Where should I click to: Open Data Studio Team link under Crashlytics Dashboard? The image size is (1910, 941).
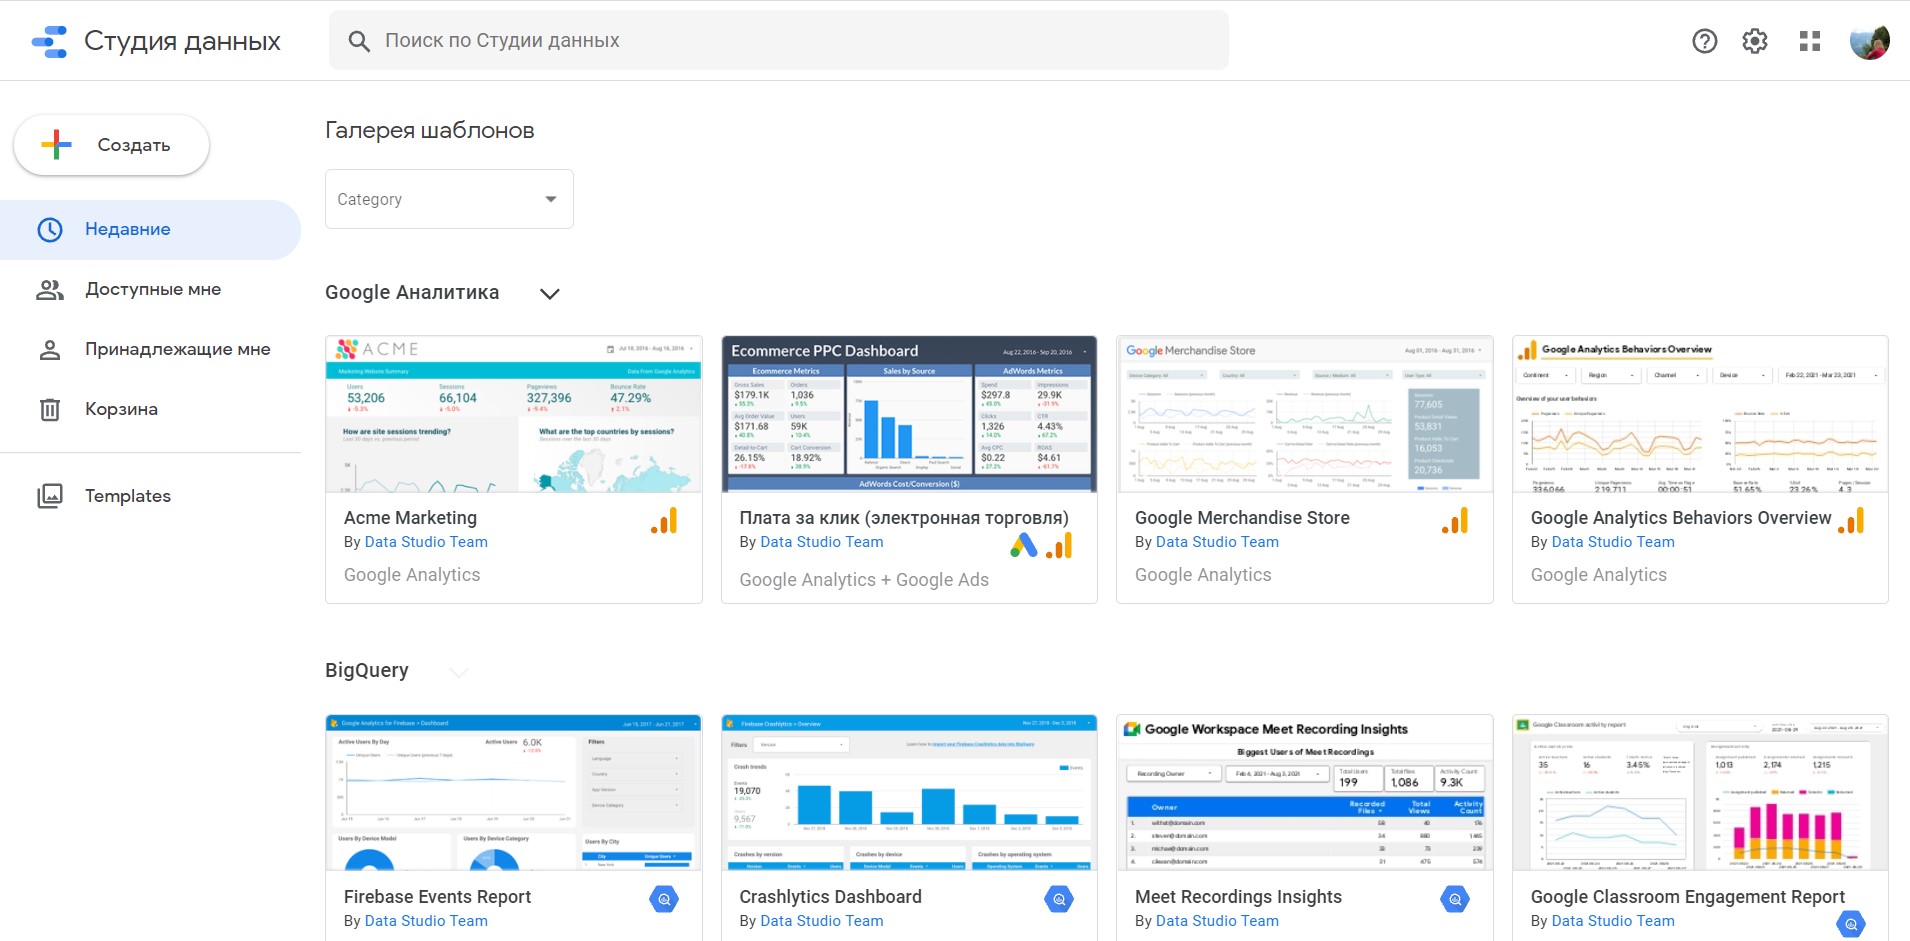[822, 921]
